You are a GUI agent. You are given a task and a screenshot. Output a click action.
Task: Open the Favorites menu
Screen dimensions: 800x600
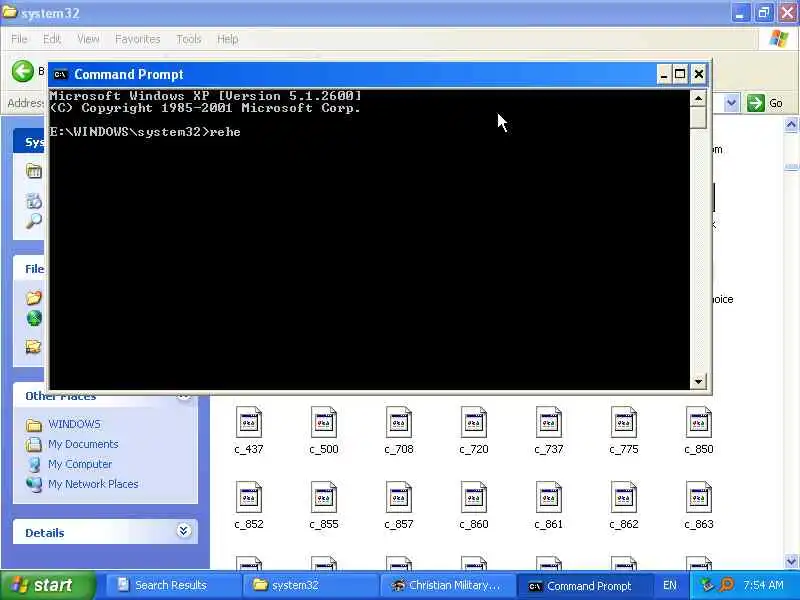click(138, 39)
